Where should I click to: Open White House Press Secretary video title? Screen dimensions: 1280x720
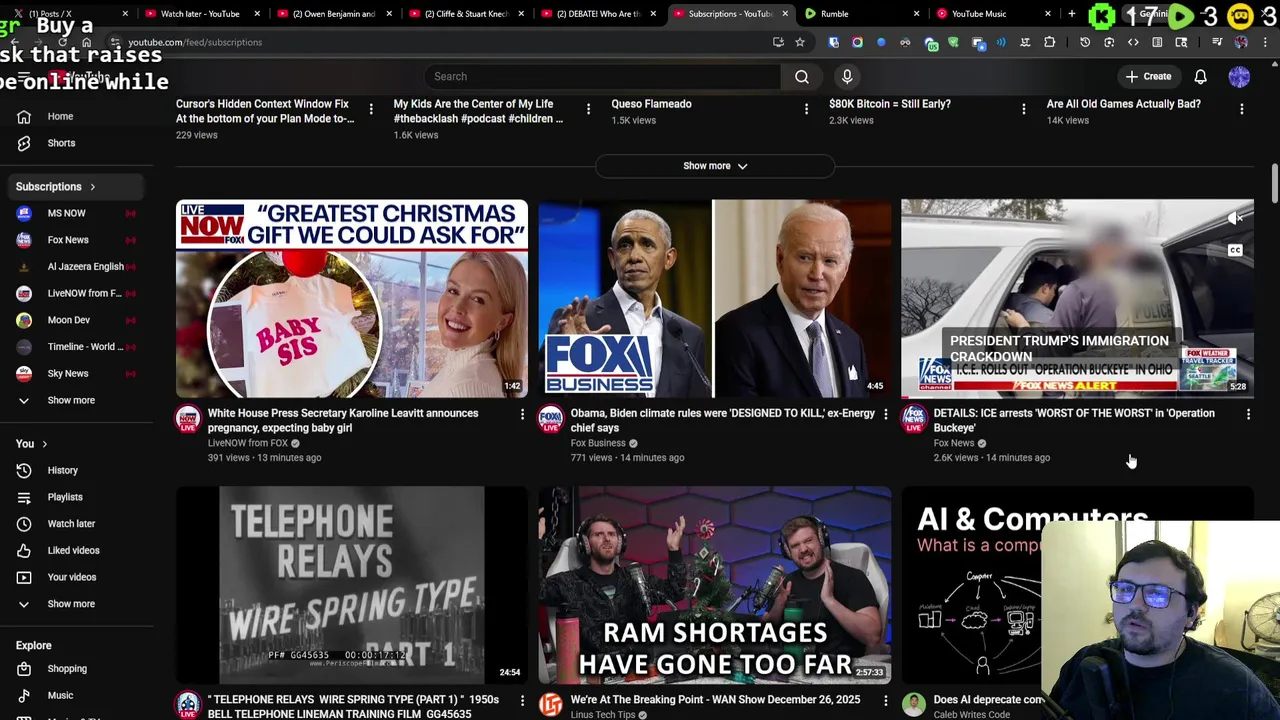tap(343, 420)
